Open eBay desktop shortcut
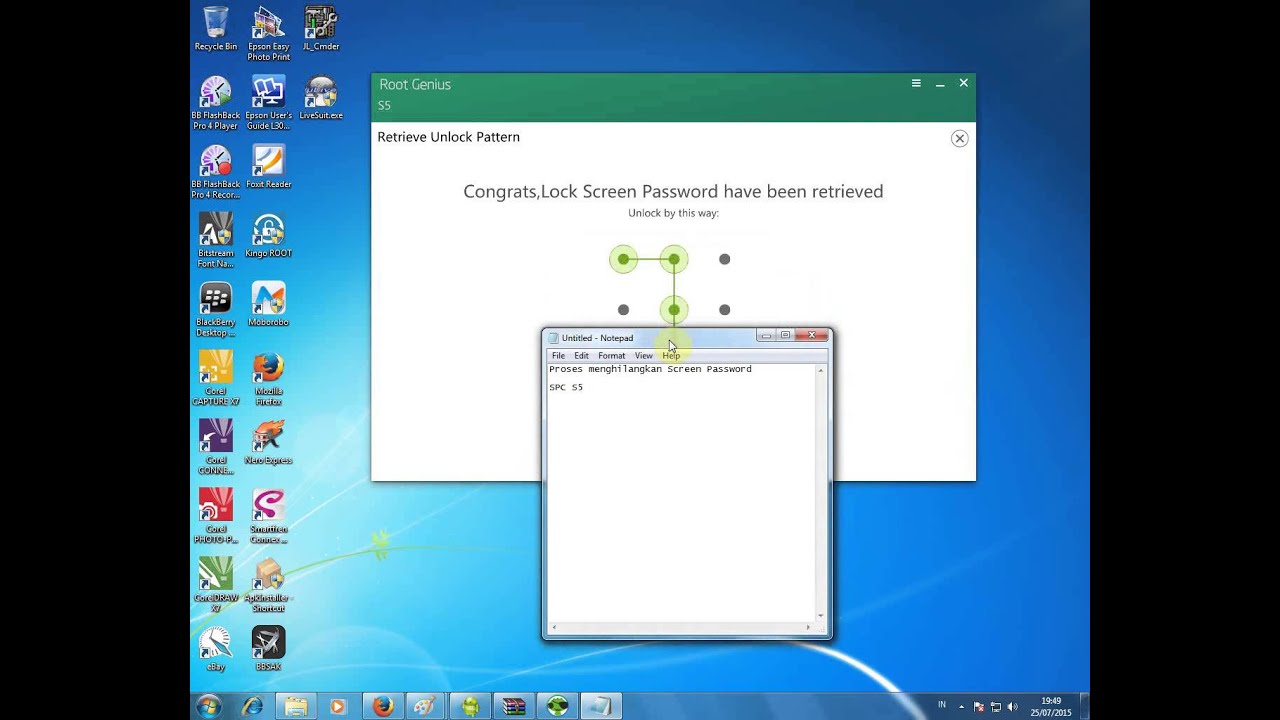This screenshot has height=720, width=1280. [216, 650]
